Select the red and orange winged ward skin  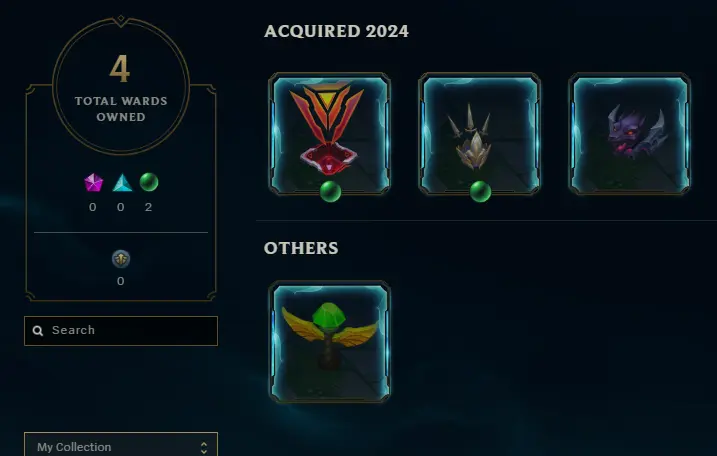coord(329,134)
